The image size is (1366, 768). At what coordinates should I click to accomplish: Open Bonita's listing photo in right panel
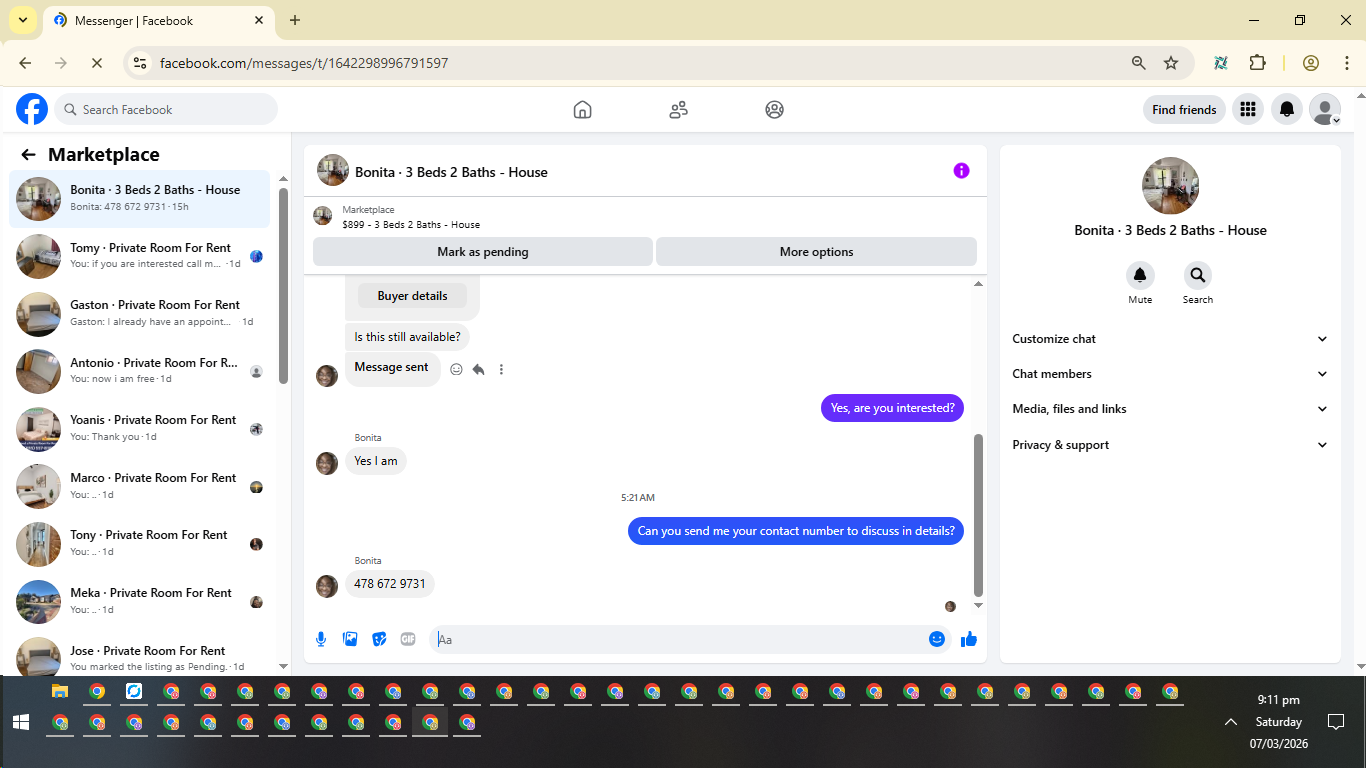click(x=1170, y=186)
